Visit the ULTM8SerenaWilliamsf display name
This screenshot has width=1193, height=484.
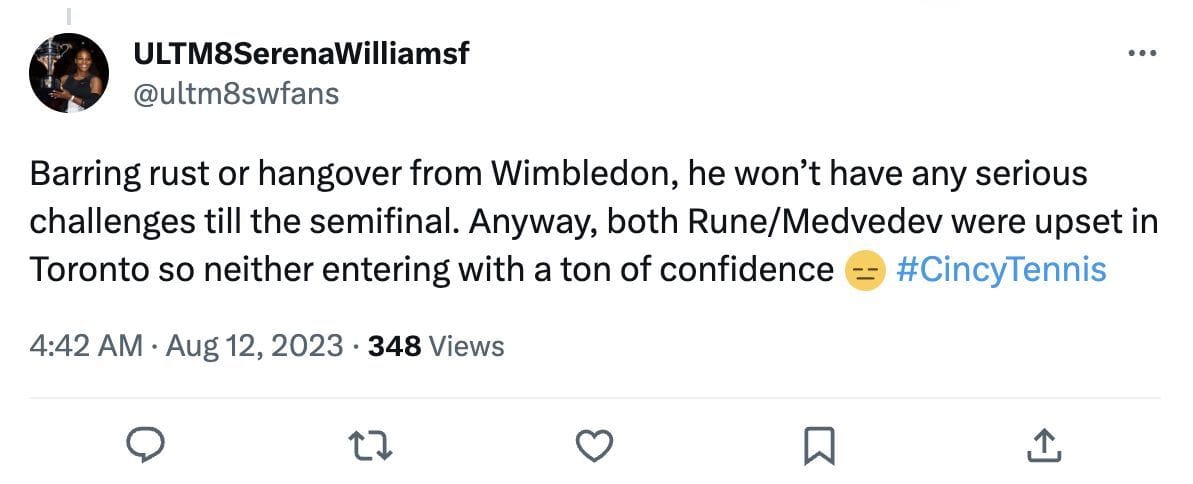301,56
